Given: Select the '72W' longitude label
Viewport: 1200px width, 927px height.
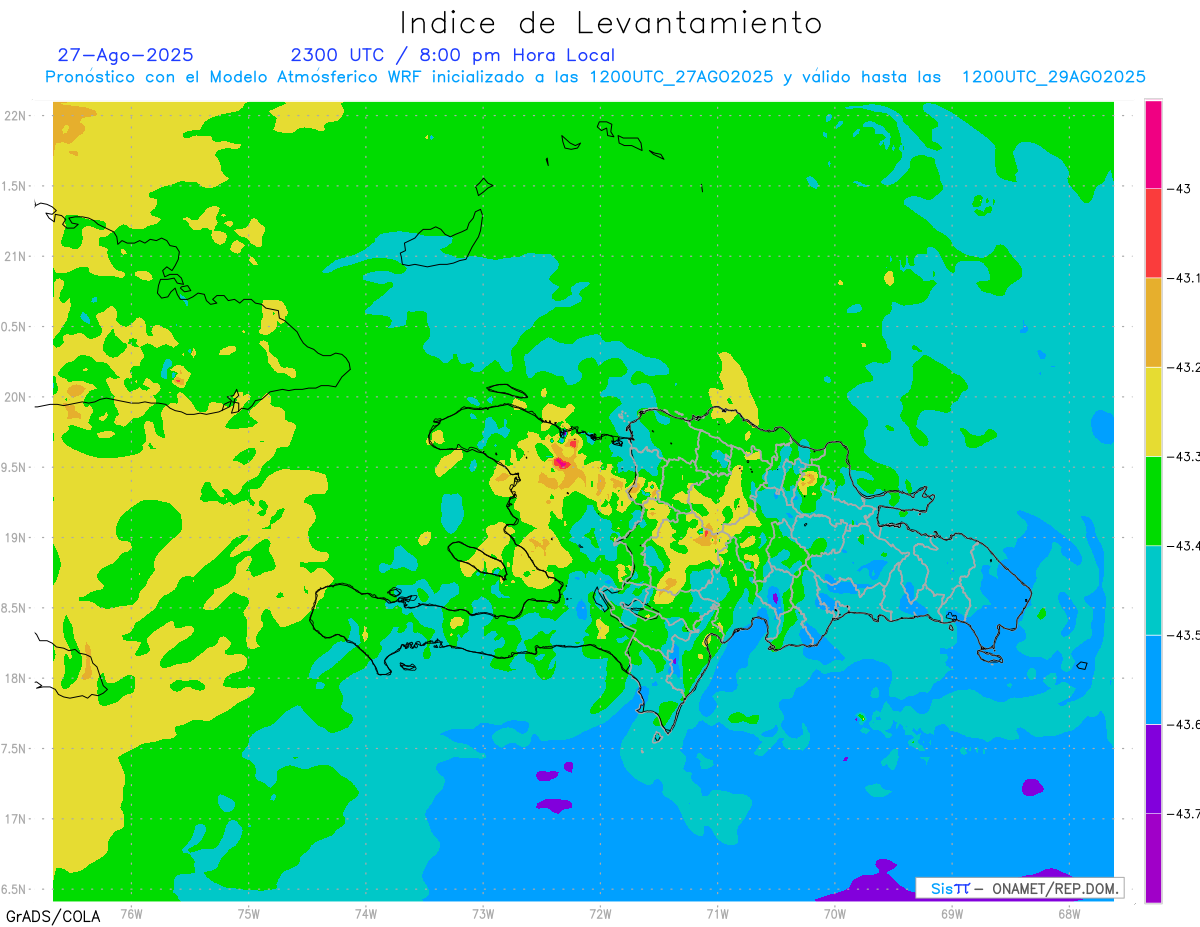Looking at the screenshot, I should [x=600, y=915].
